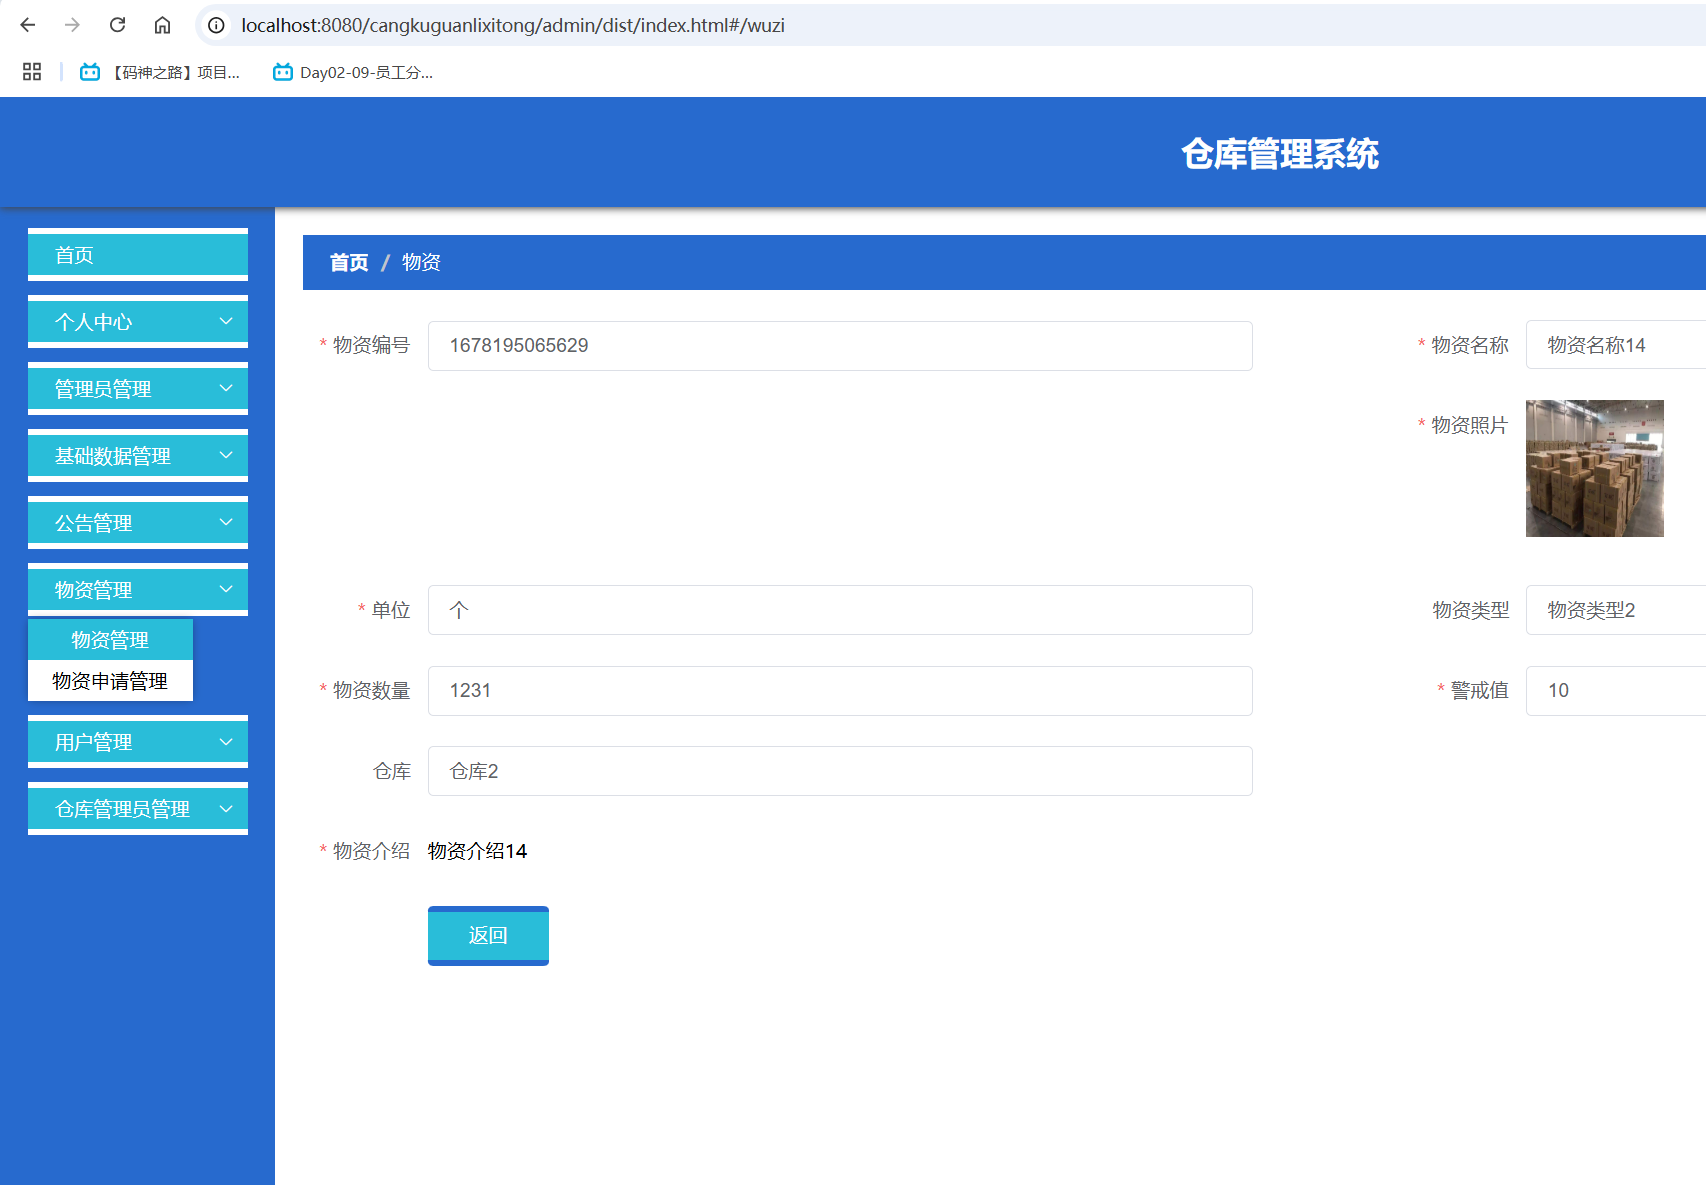Expand the 管理员管理 sidebar section
This screenshot has width=1706, height=1185.
(x=137, y=388)
